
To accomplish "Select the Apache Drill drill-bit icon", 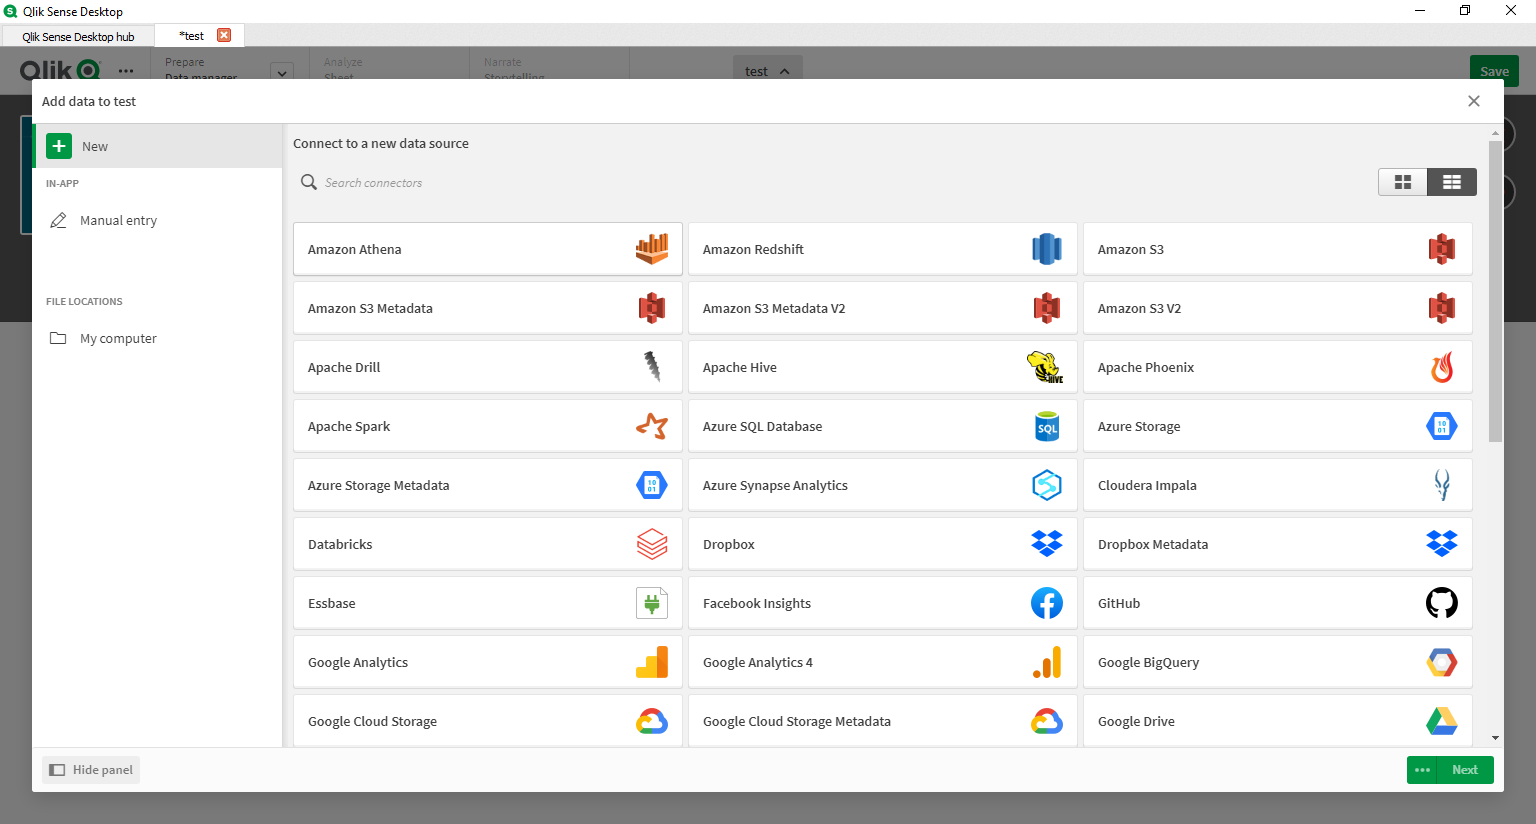I will (652, 367).
